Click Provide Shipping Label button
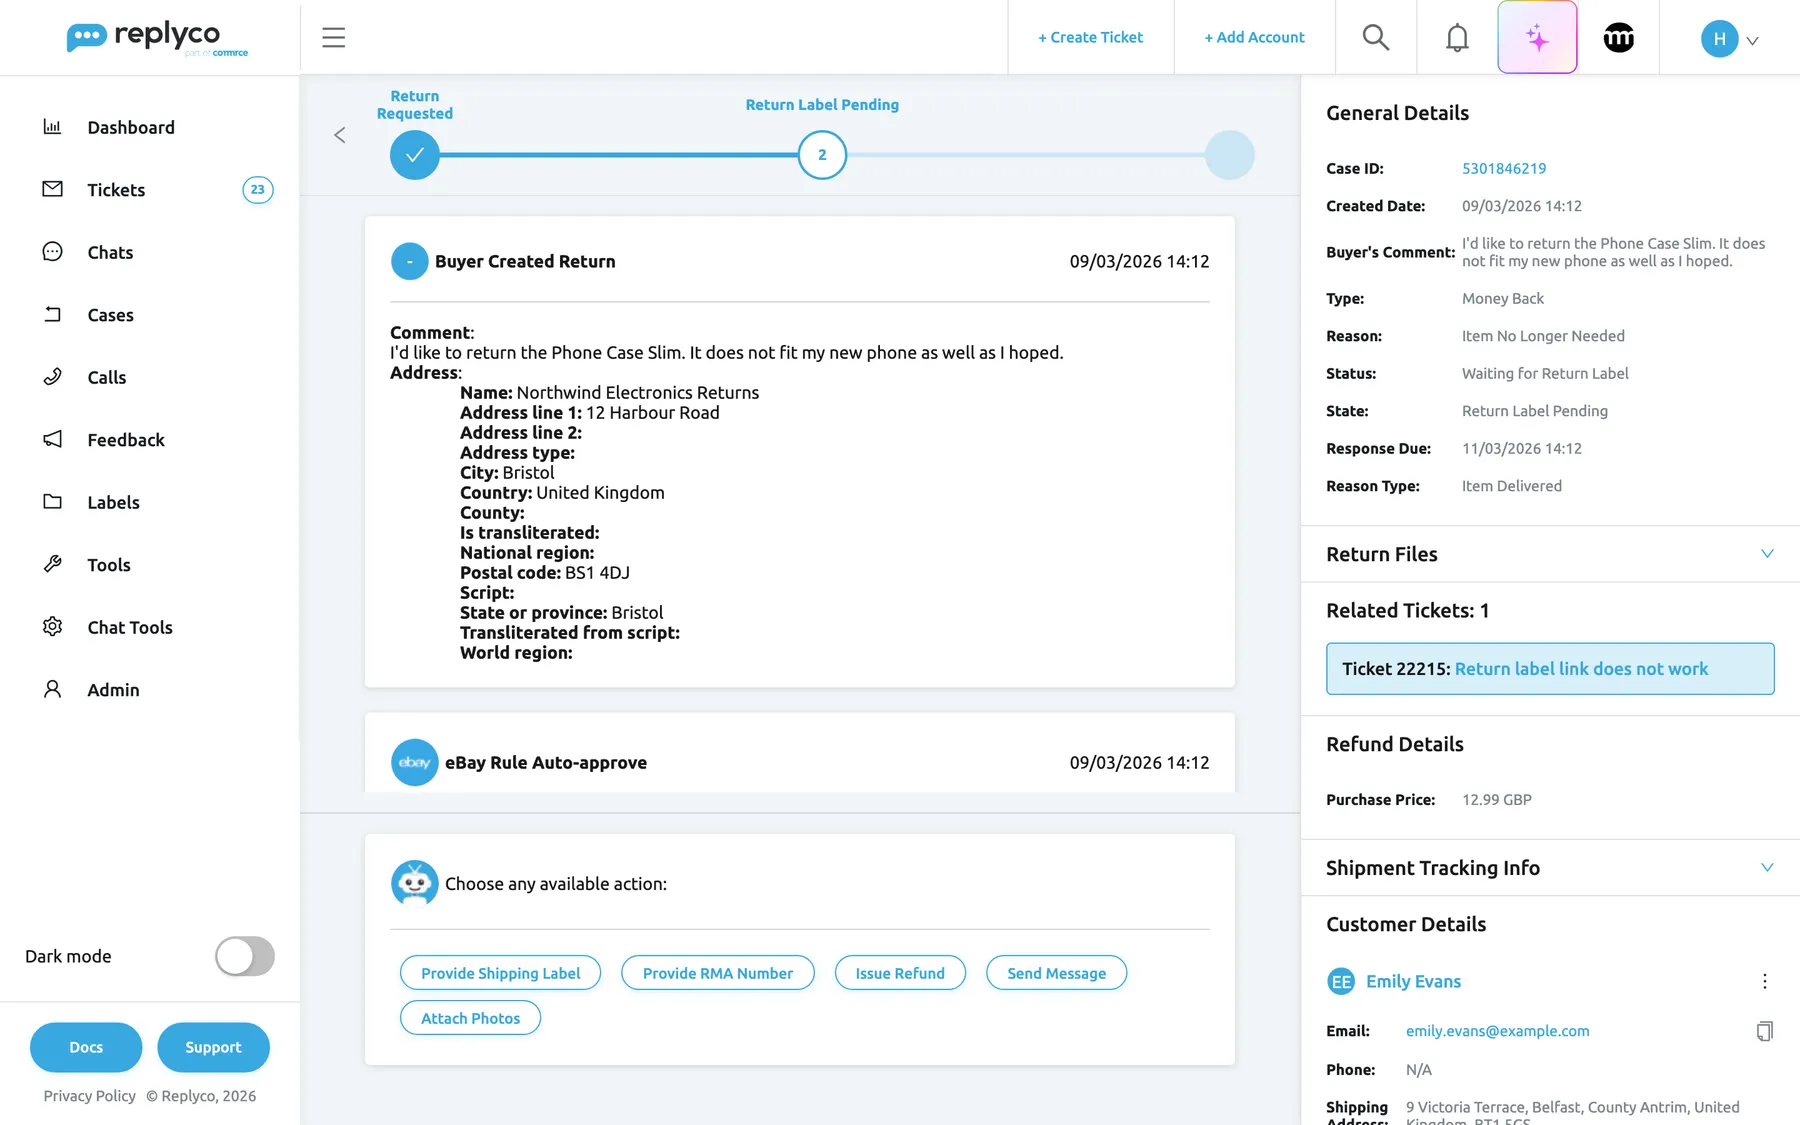The height and width of the screenshot is (1125, 1800). [500, 973]
